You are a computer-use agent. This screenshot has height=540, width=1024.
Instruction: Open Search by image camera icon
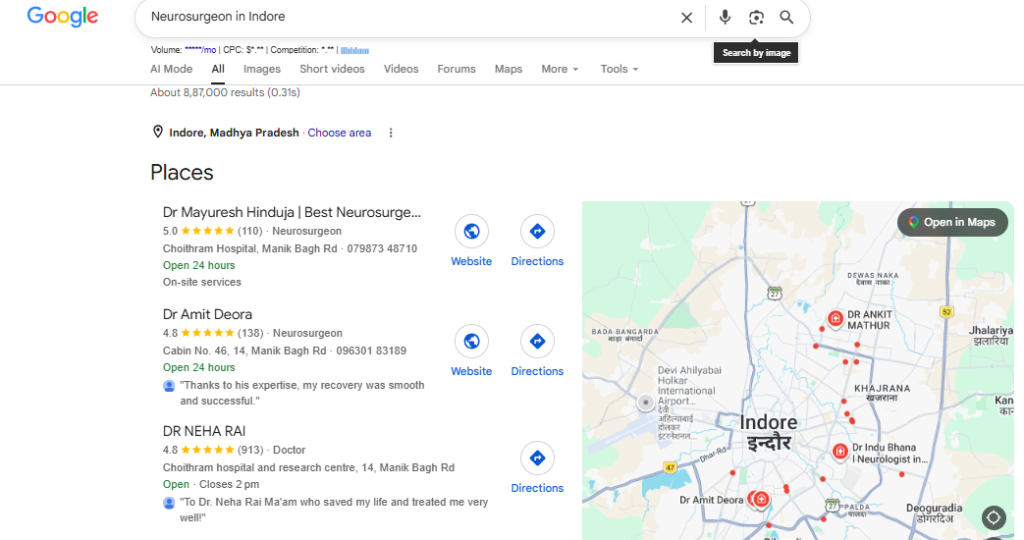pyautogui.click(x=756, y=18)
